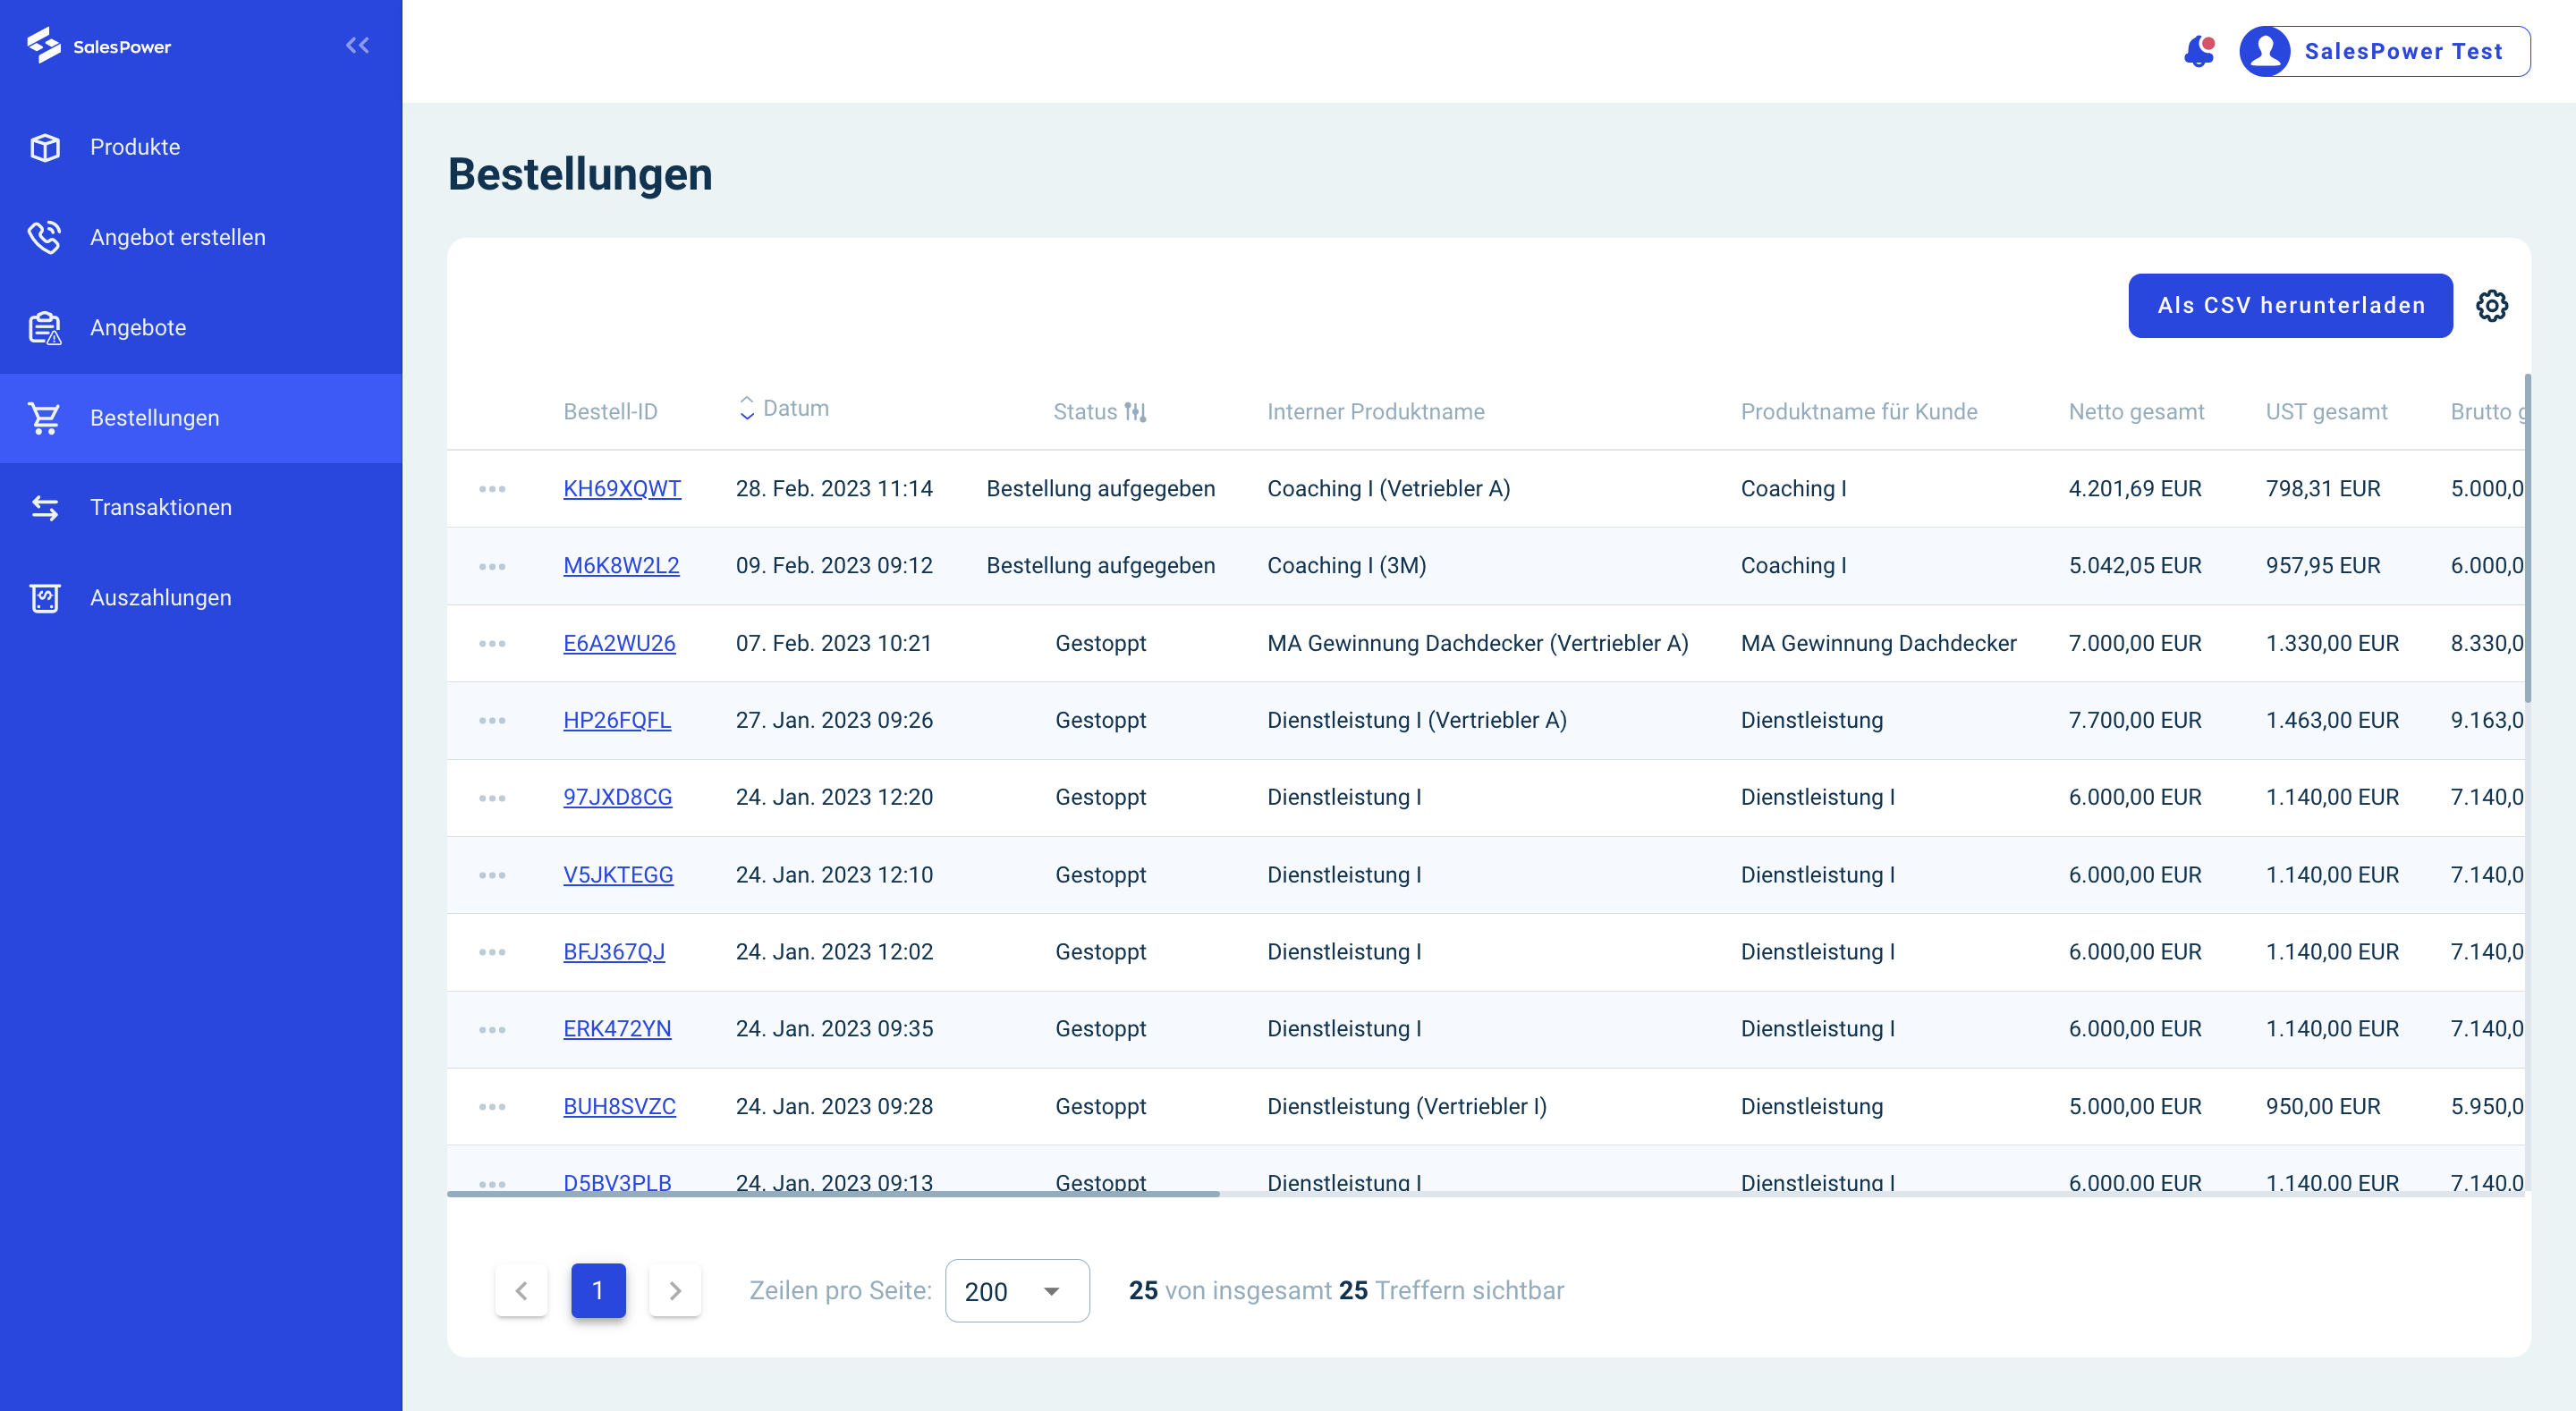Open row actions for E6A2WU26

pyautogui.click(x=492, y=643)
